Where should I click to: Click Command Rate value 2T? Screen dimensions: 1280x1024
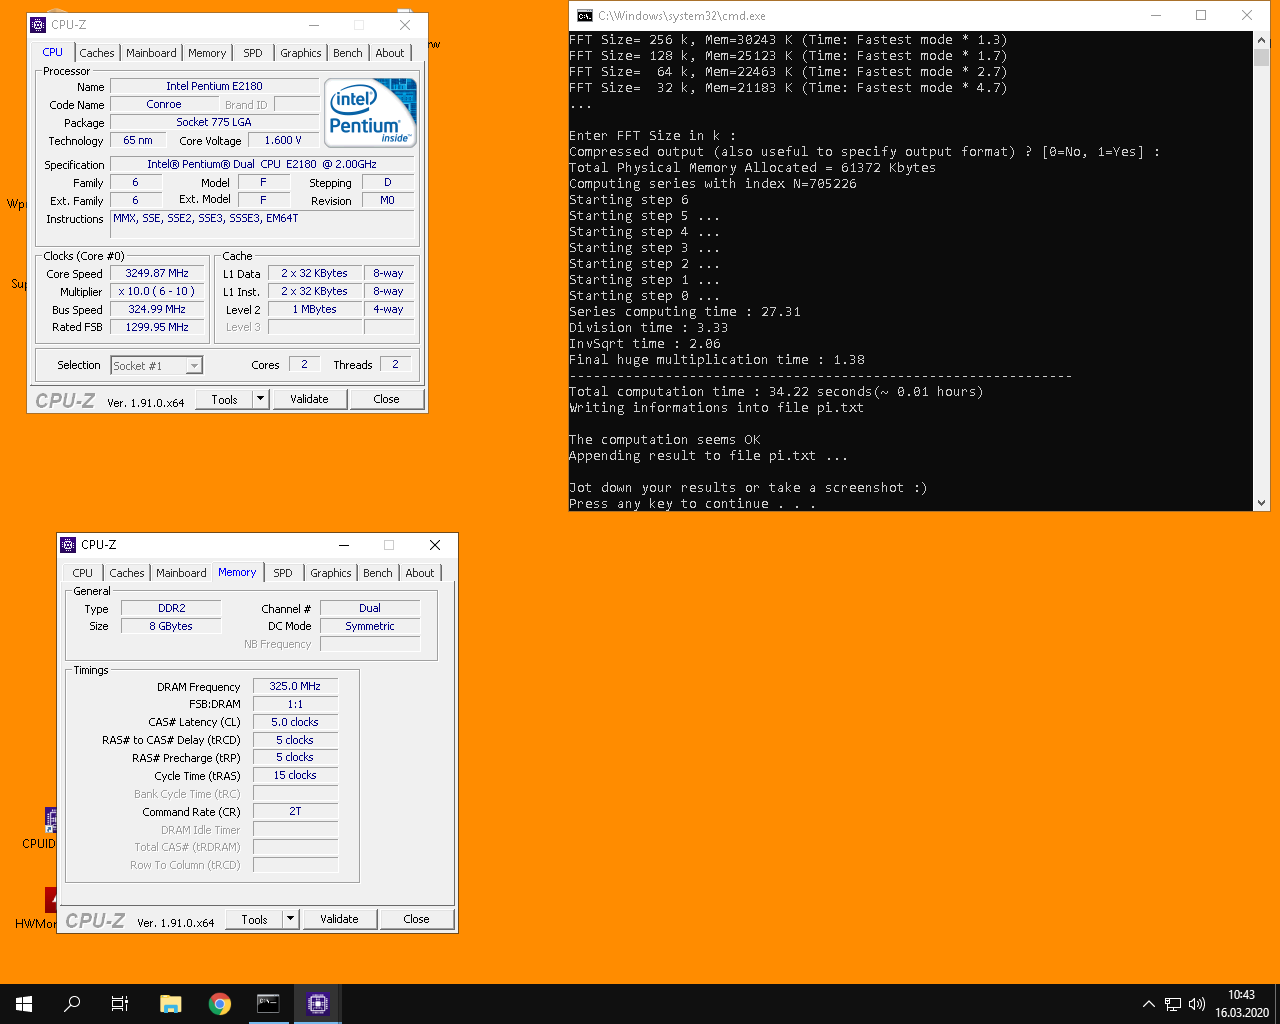point(295,811)
